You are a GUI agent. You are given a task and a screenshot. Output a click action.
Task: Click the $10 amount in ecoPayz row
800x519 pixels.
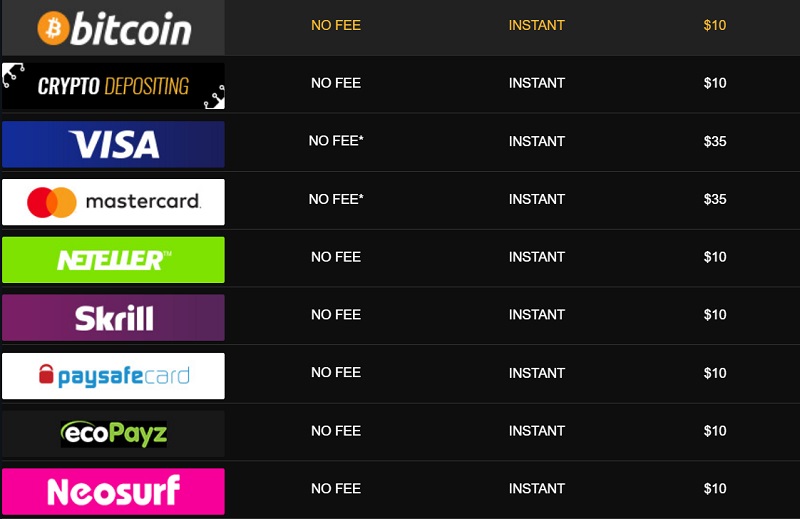coord(715,431)
